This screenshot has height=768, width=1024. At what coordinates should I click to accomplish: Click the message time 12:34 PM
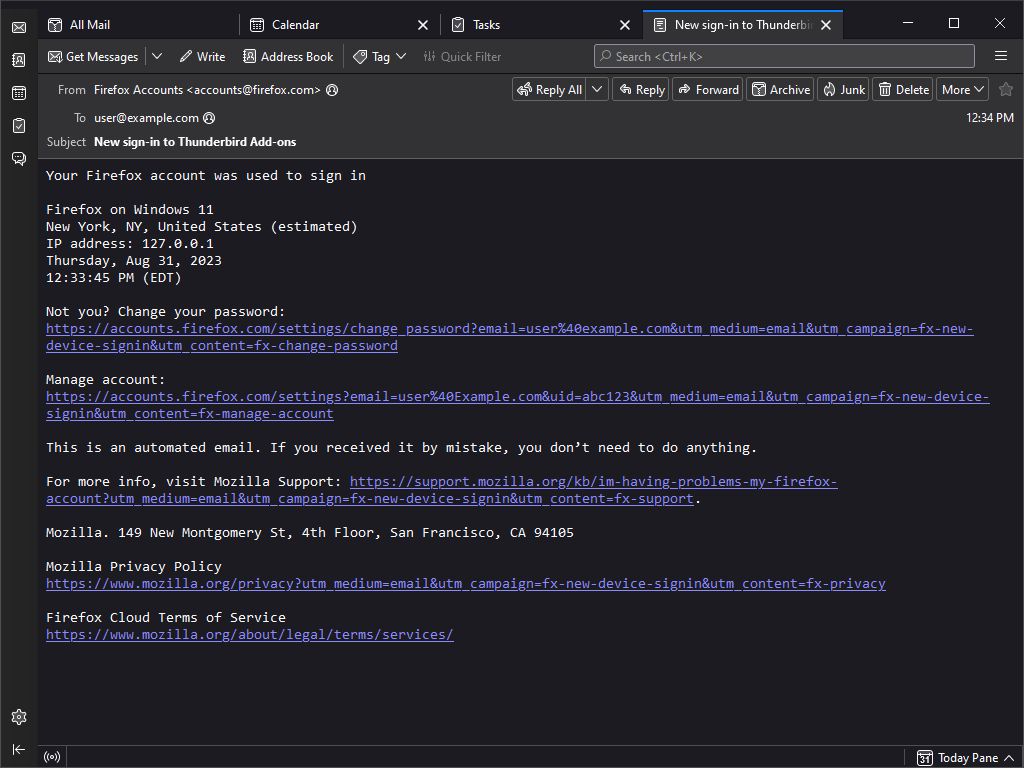(x=989, y=118)
